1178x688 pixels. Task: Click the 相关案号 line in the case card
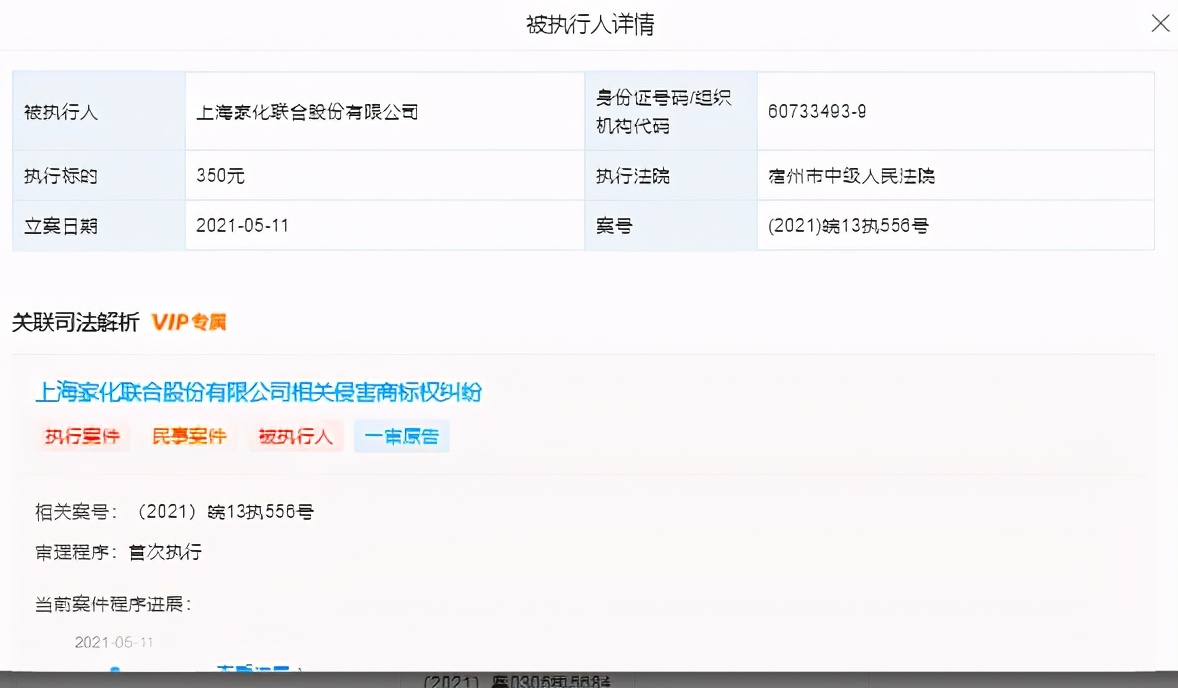(175, 512)
